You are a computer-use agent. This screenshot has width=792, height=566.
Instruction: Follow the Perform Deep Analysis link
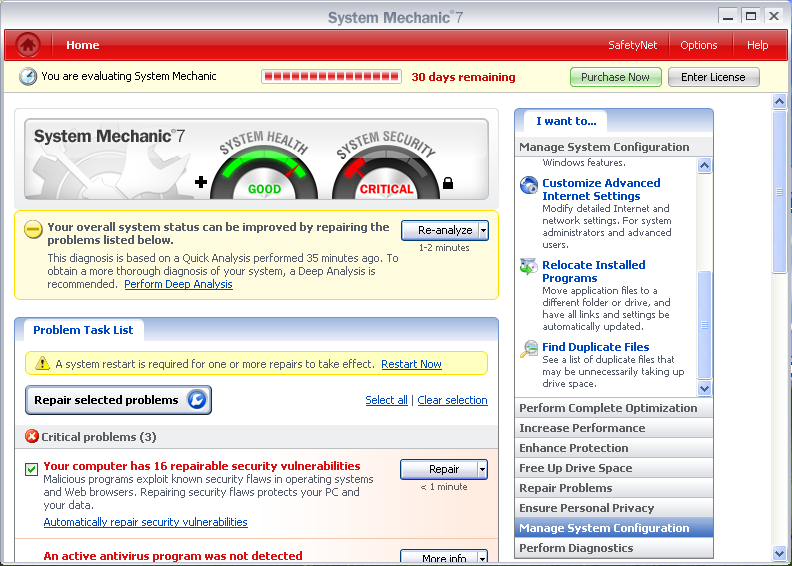pos(178,284)
